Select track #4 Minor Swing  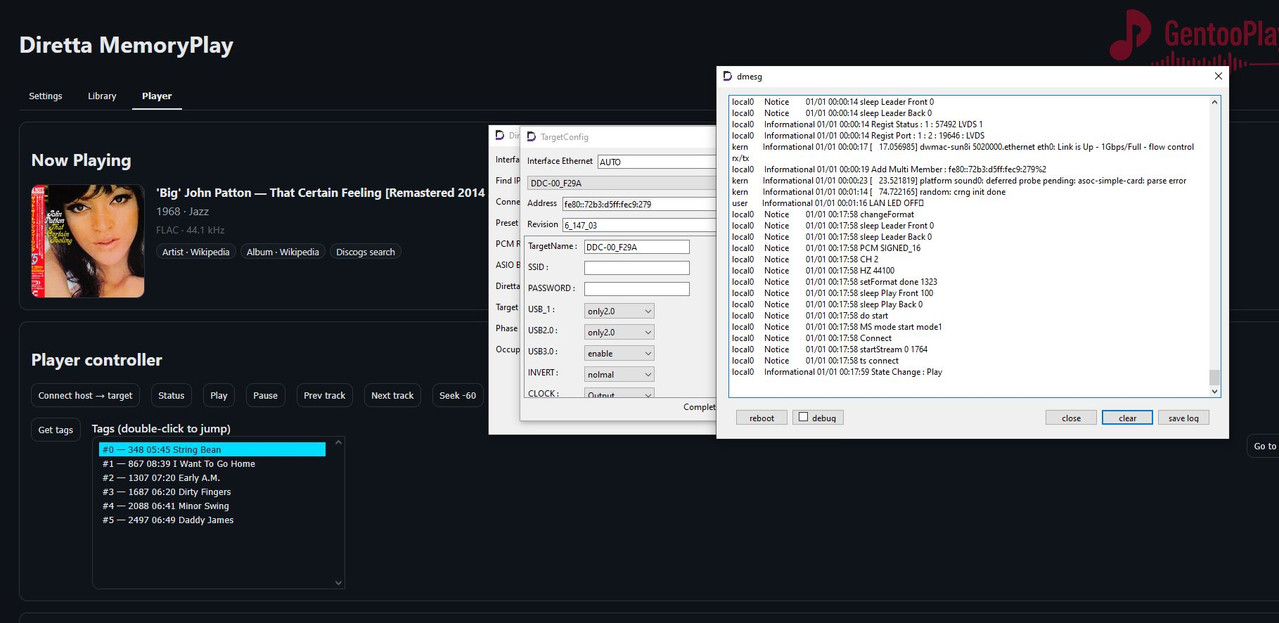coord(212,506)
